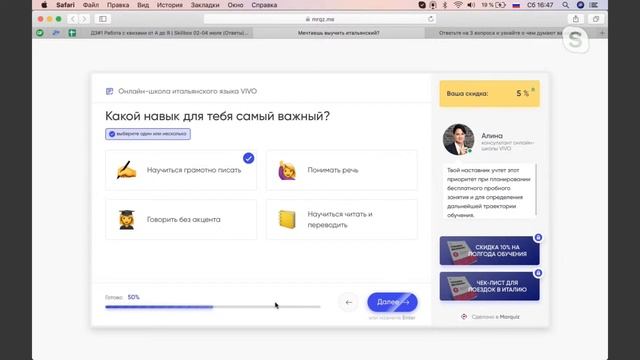This screenshot has height=360, width=640.
Task: Click bonus Скидка 10% на полгода обучения
Action: pyautogui.click(x=489, y=251)
